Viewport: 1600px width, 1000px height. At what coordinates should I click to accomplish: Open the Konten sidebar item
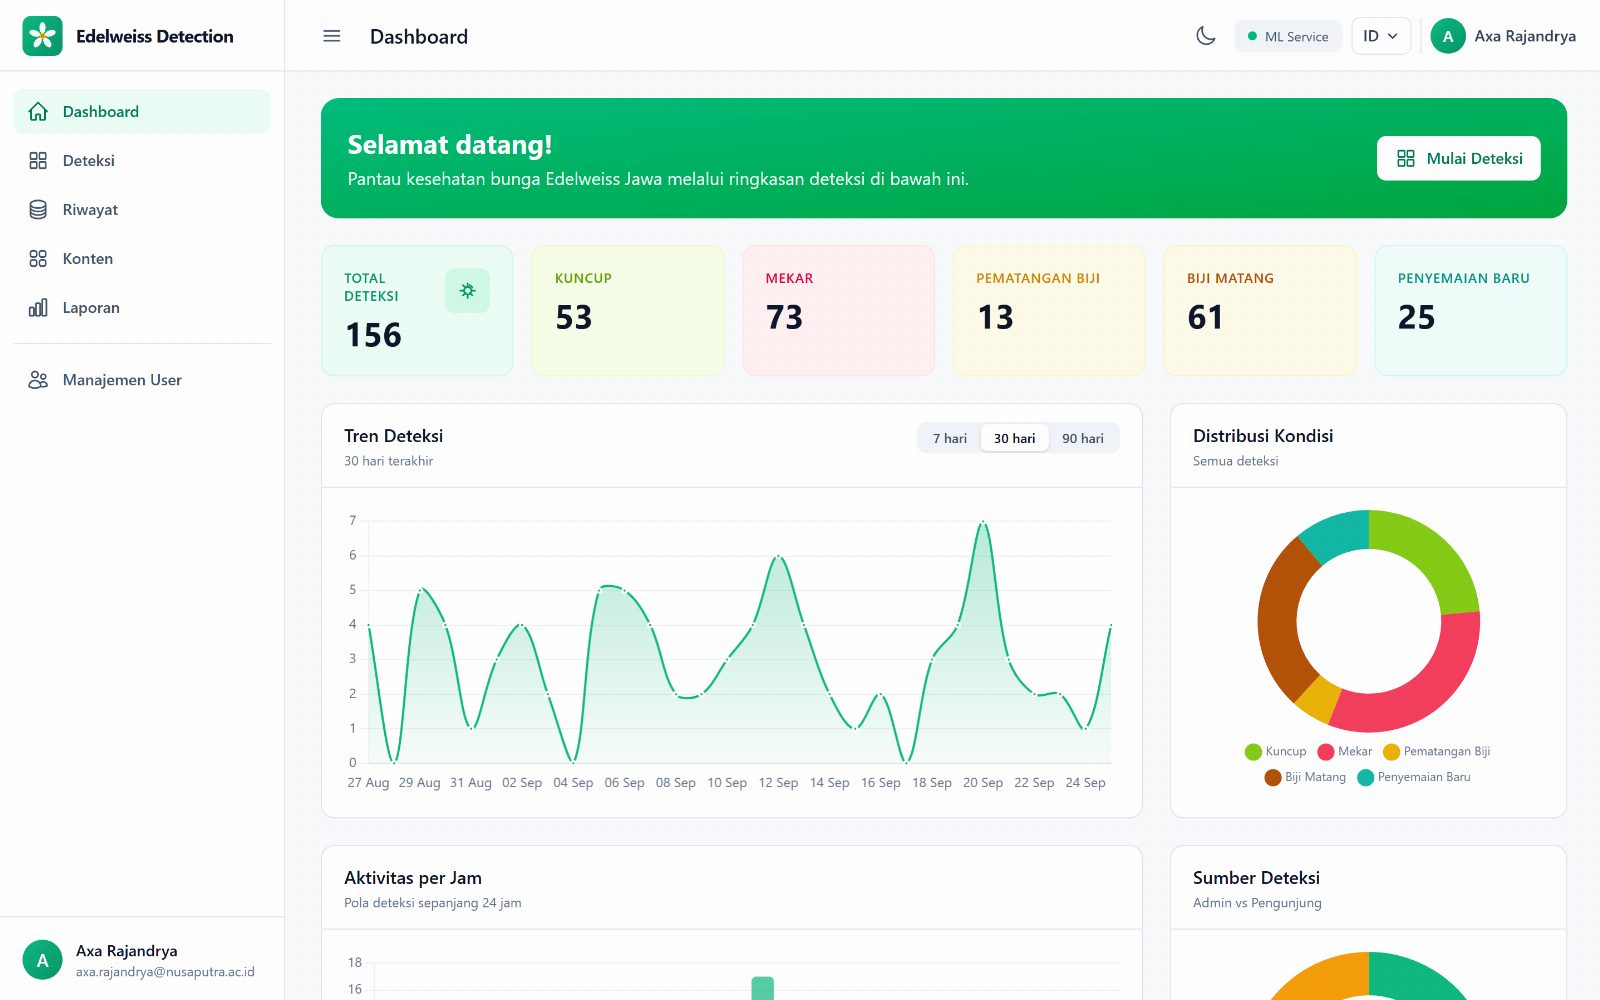pyautogui.click(x=142, y=258)
